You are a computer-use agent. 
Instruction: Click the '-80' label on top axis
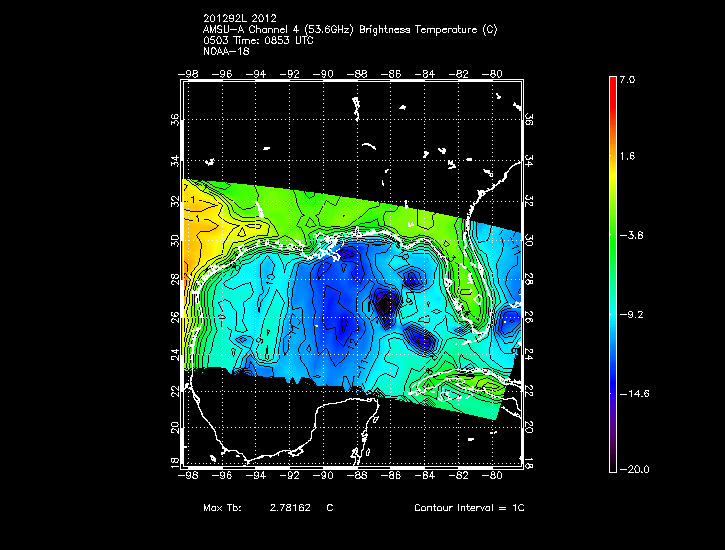[x=492, y=73]
